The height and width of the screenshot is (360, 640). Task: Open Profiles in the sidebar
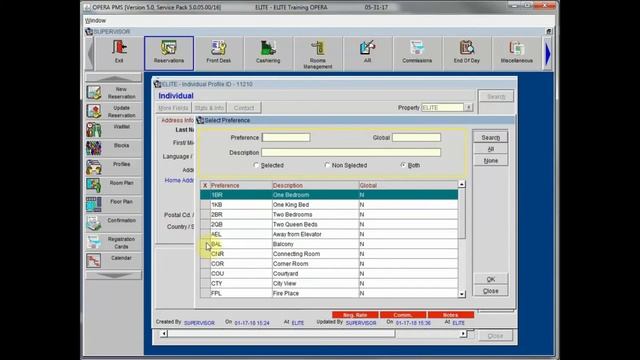tap(113, 167)
